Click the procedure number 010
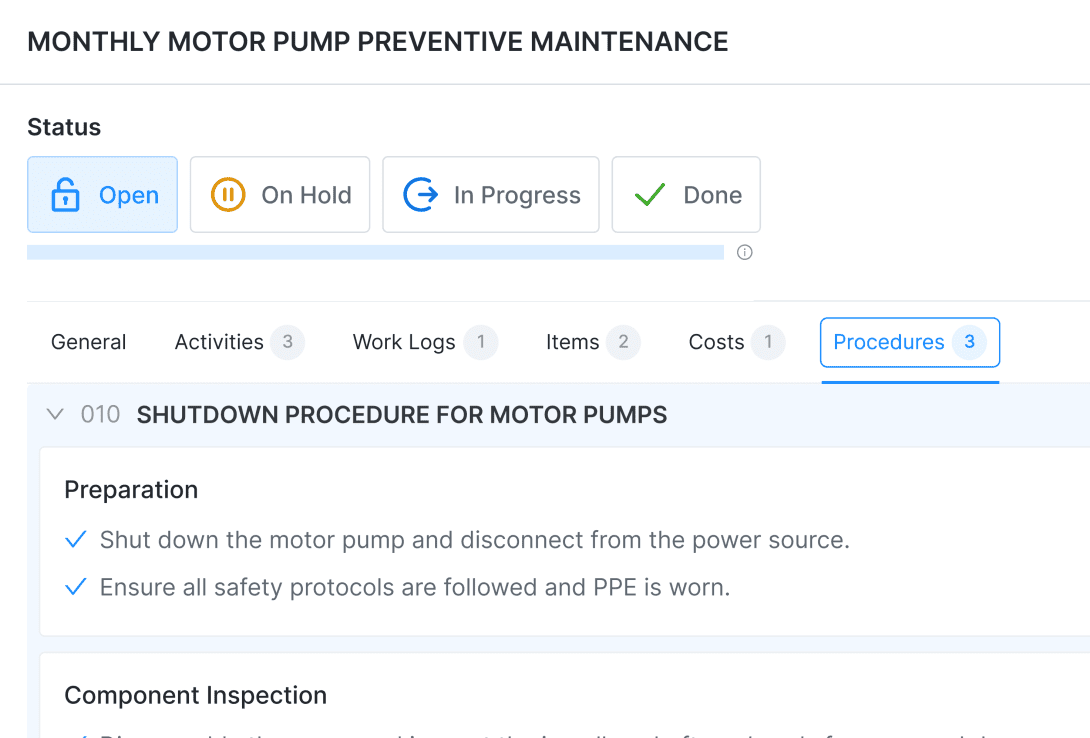 point(100,415)
